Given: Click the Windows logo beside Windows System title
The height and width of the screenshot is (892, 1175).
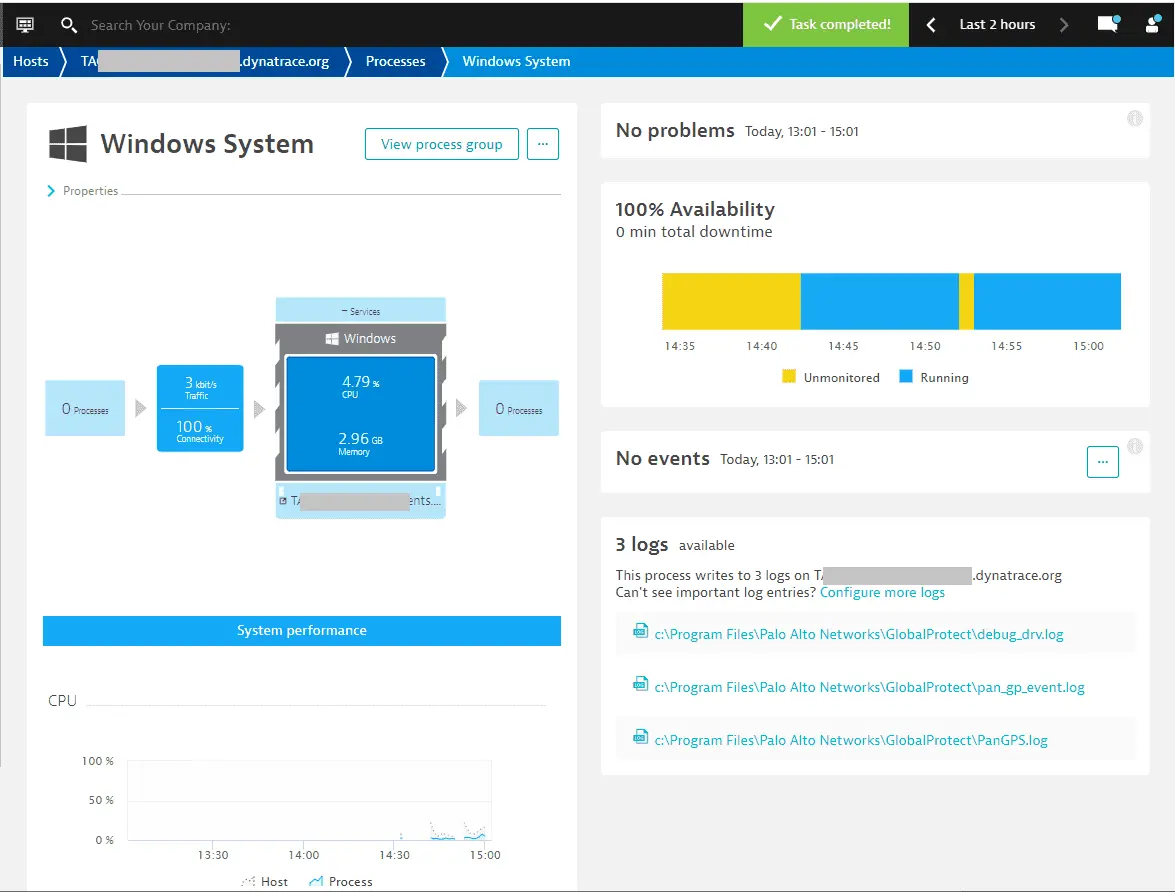Looking at the screenshot, I should (x=67, y=143).
